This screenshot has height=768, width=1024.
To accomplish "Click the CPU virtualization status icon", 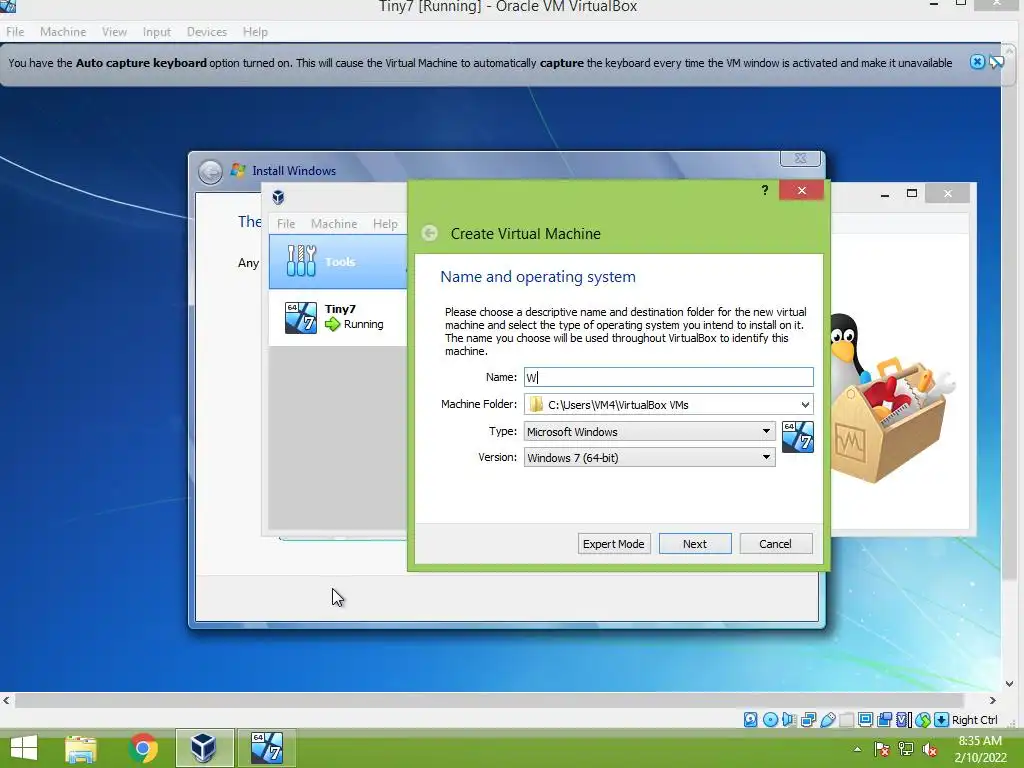I will click(x=903, y=720).
